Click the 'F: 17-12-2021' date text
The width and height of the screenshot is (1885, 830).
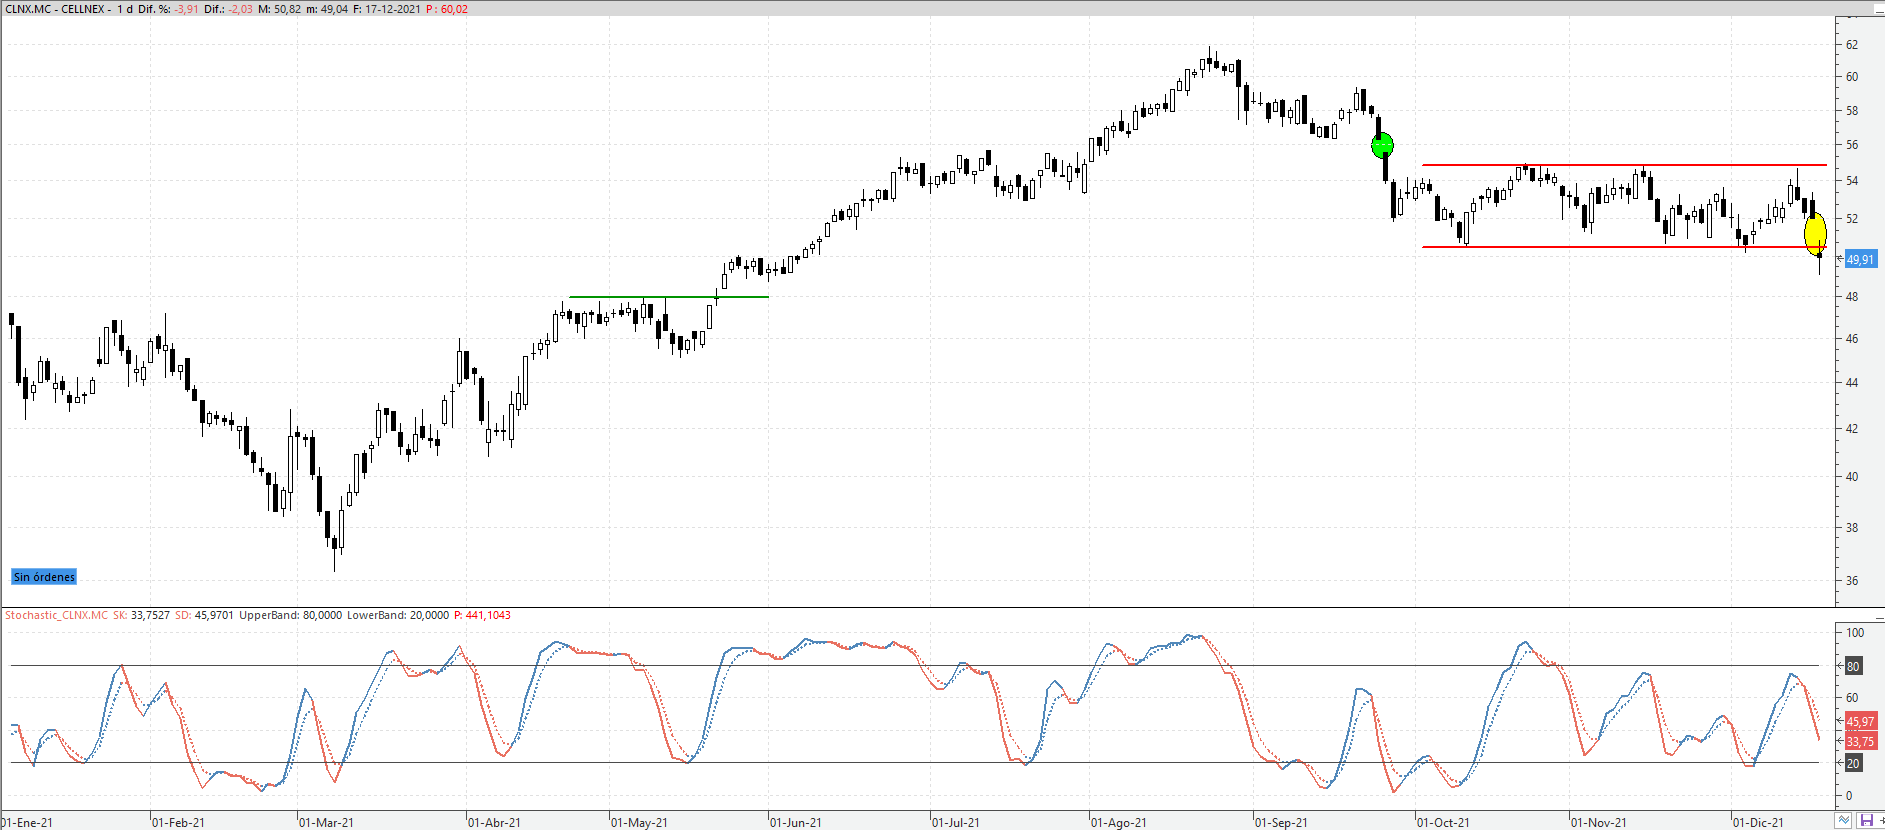pos(387,9)
